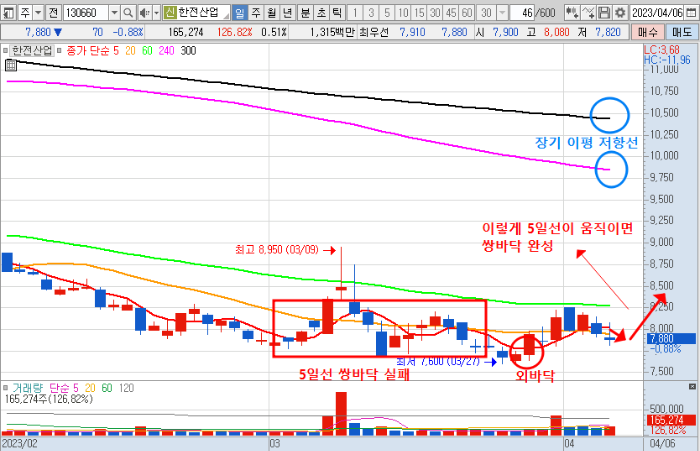Select 년 yearly period toggle
The image size is (700, 451).
point(288,13)
